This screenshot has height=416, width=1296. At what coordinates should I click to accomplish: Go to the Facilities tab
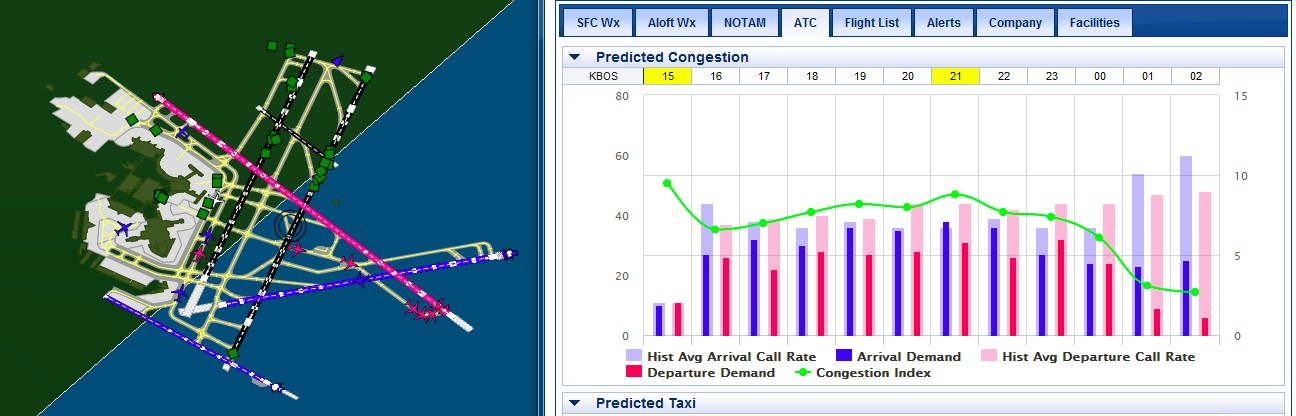coord(1094,22)
